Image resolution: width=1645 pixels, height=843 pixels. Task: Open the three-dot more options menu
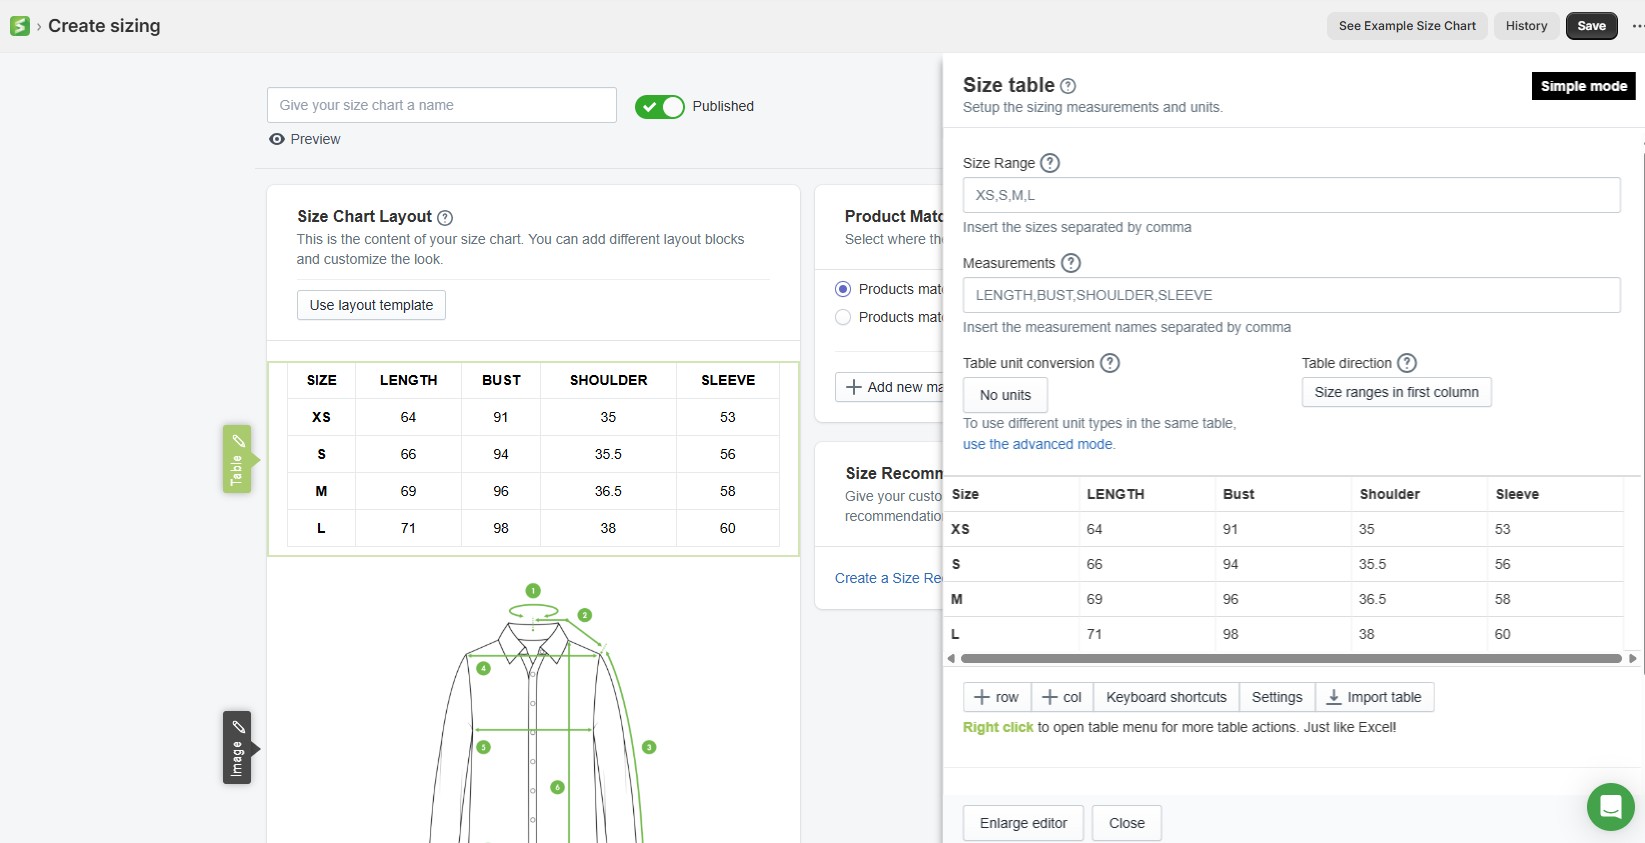coord(1637,26)
